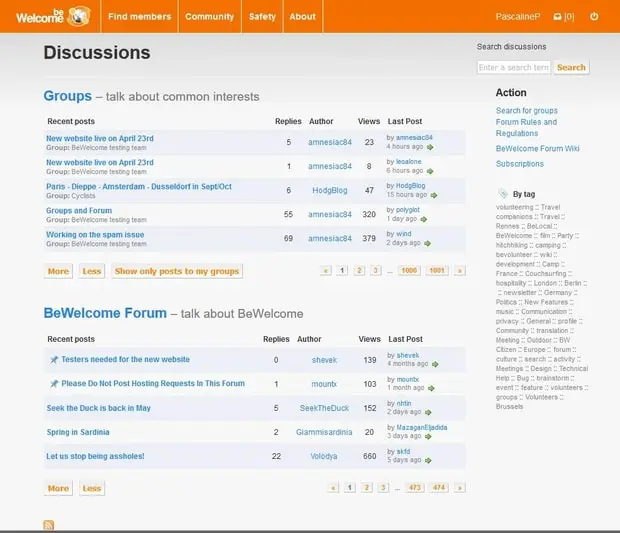620x533 pixels.
Task: Go to nhtin's last post arrow
Action: click(428, 412)
